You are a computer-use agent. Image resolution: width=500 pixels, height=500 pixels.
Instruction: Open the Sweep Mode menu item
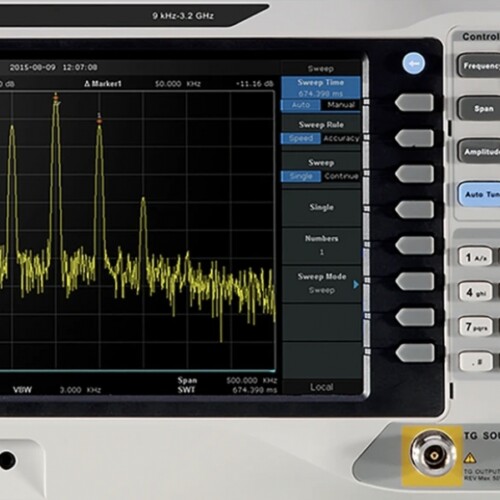click(x=321, y=284)
